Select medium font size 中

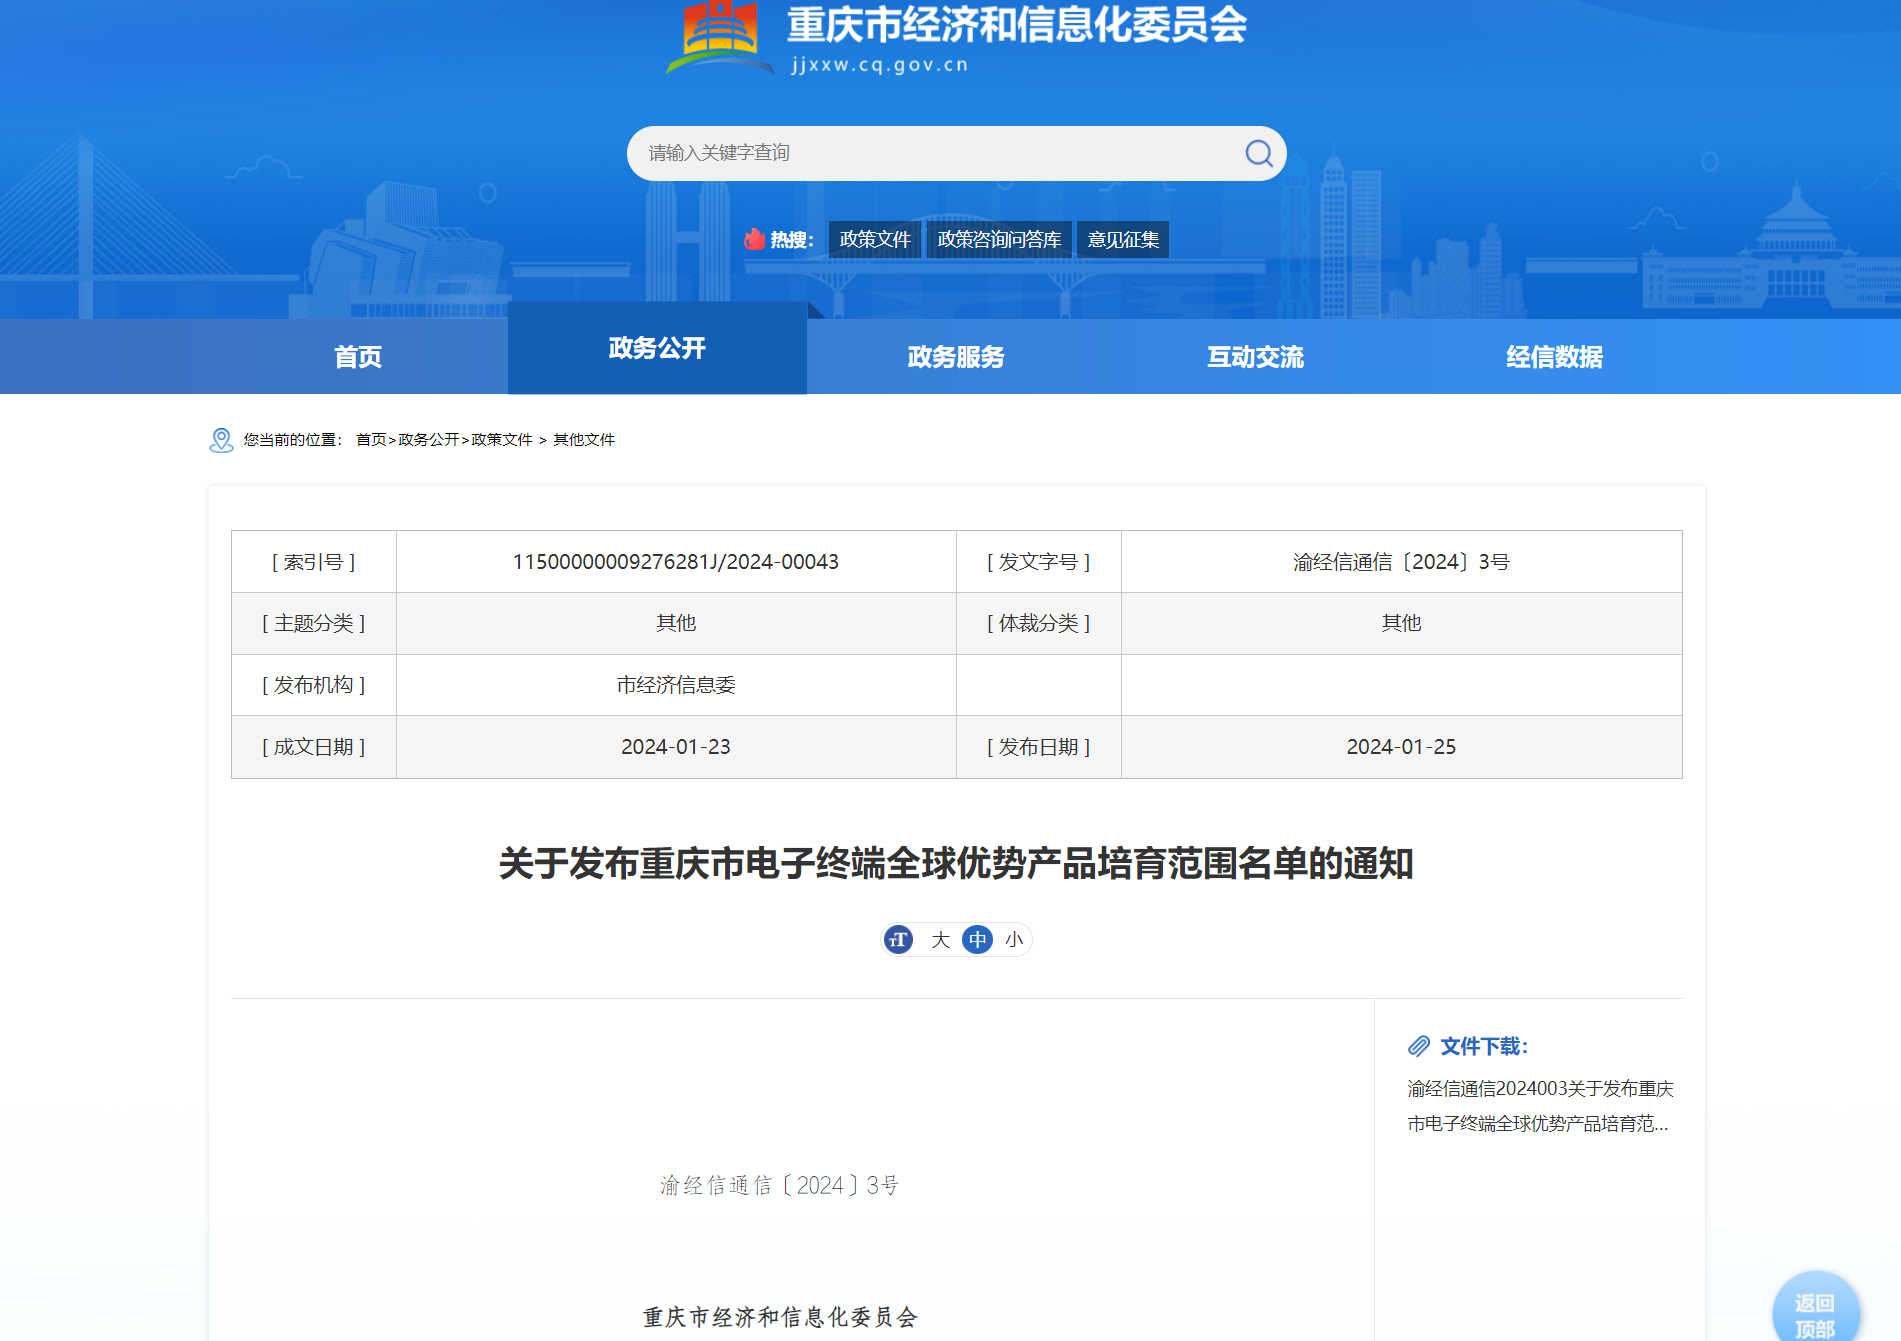point(977,940)
